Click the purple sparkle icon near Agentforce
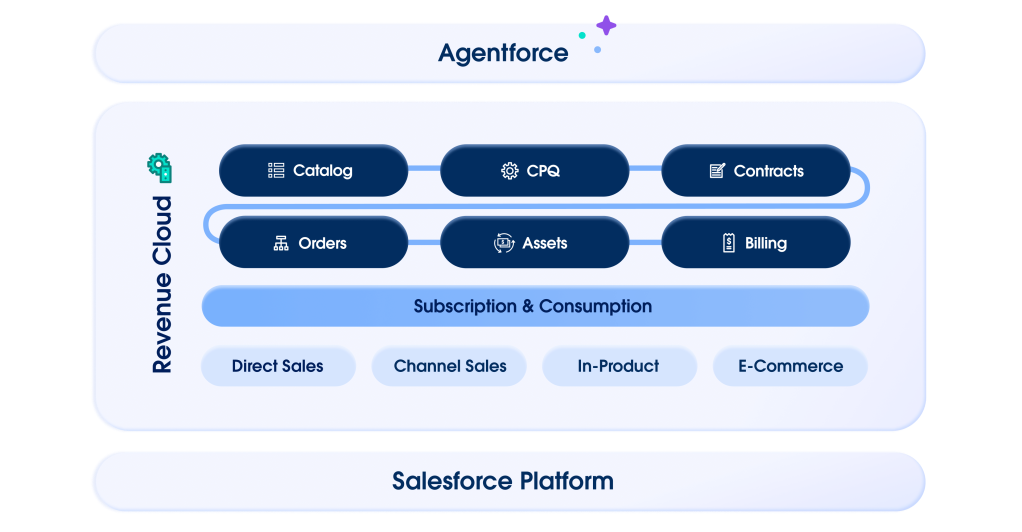Screen dimensions: 1022x532 [x=606, y=26]
